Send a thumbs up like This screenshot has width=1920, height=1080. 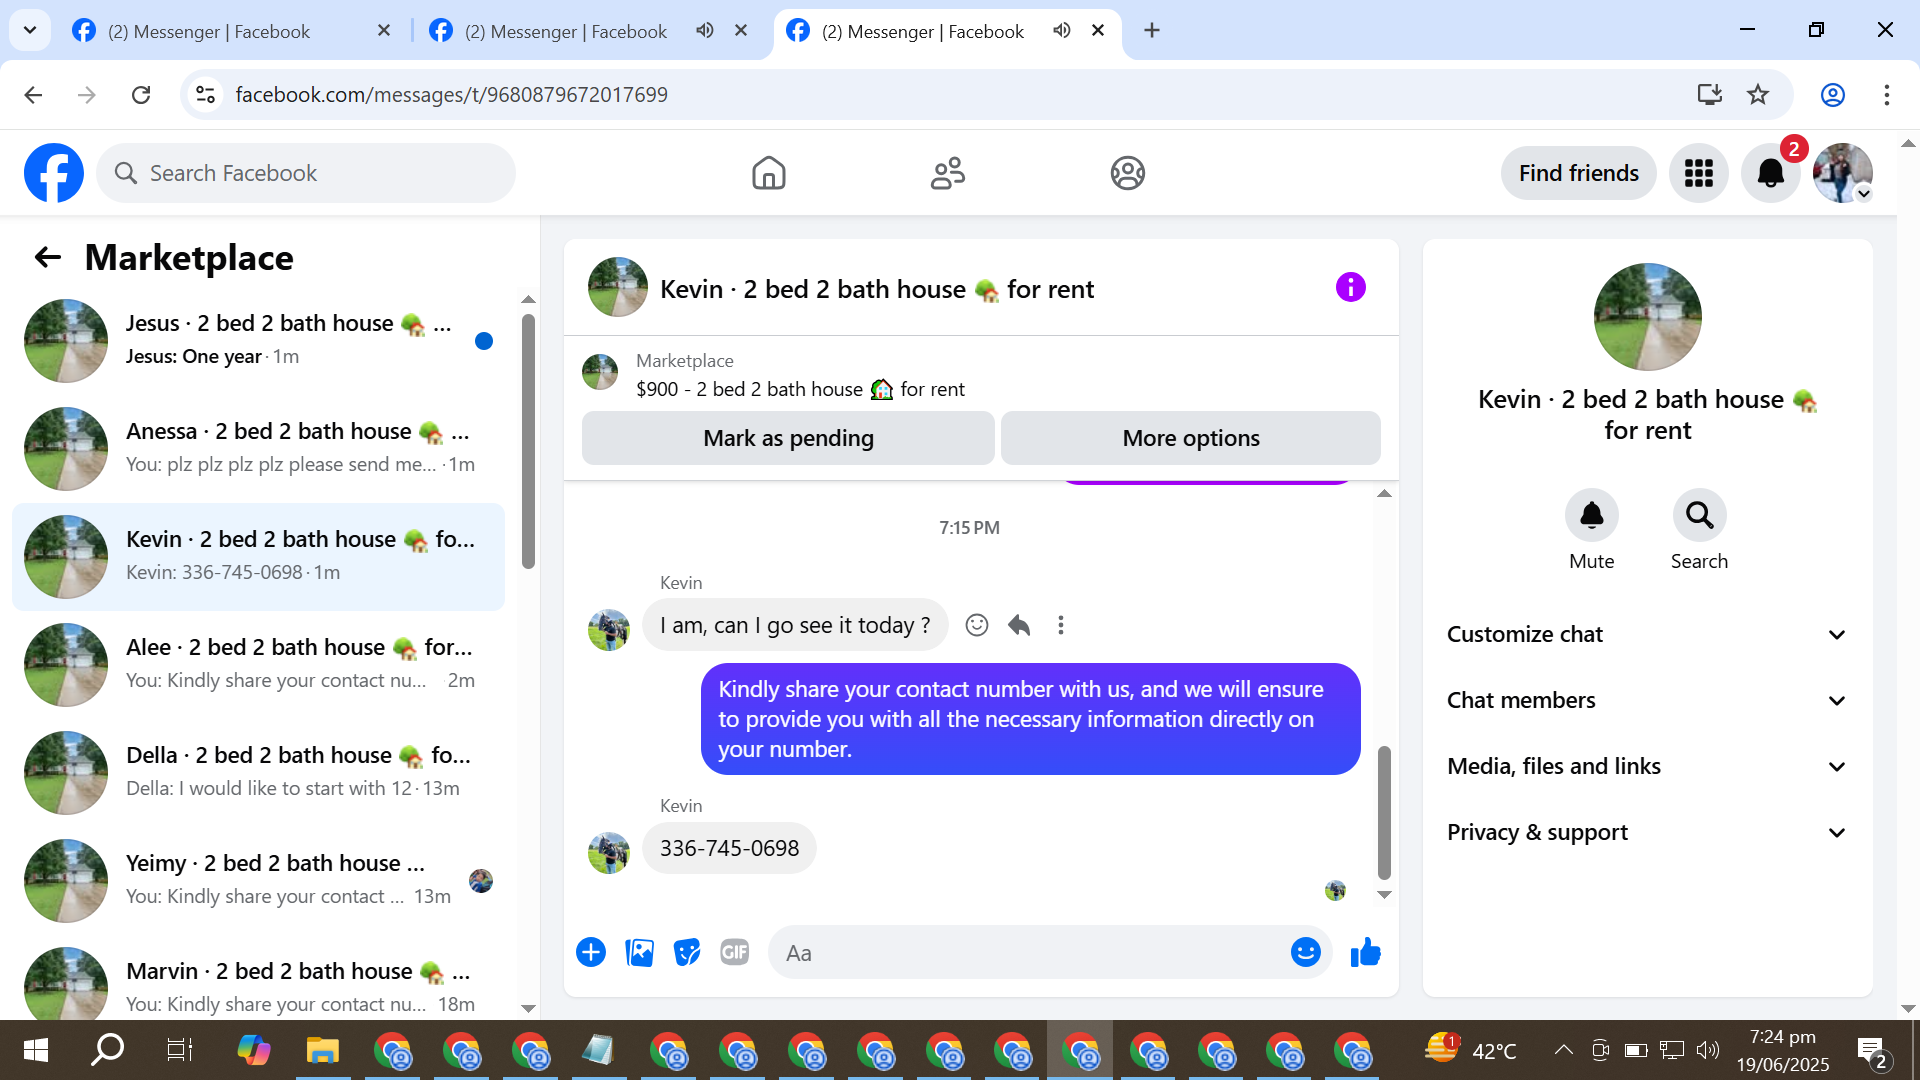tap(1365, 952)
